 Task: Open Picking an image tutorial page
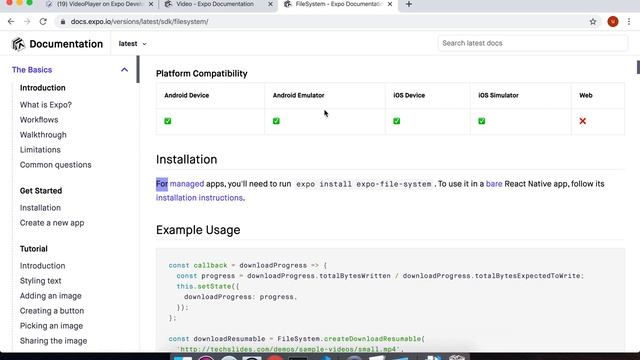[x=51, y=326]
